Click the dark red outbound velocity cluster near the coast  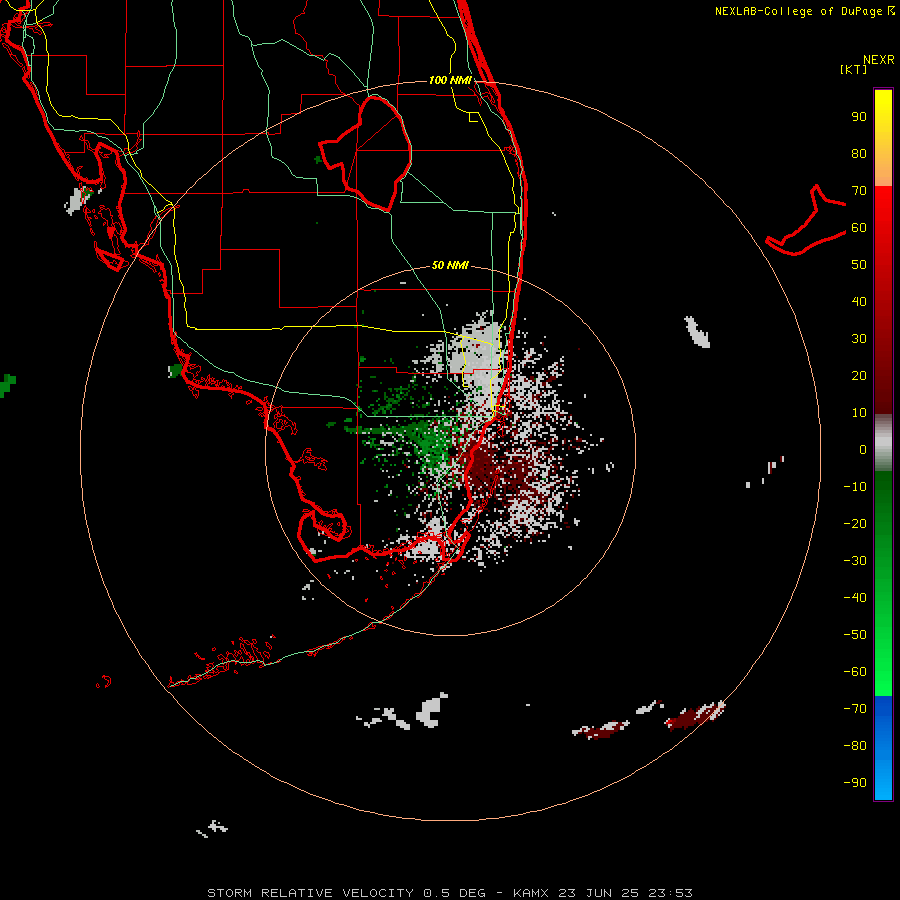482,465
